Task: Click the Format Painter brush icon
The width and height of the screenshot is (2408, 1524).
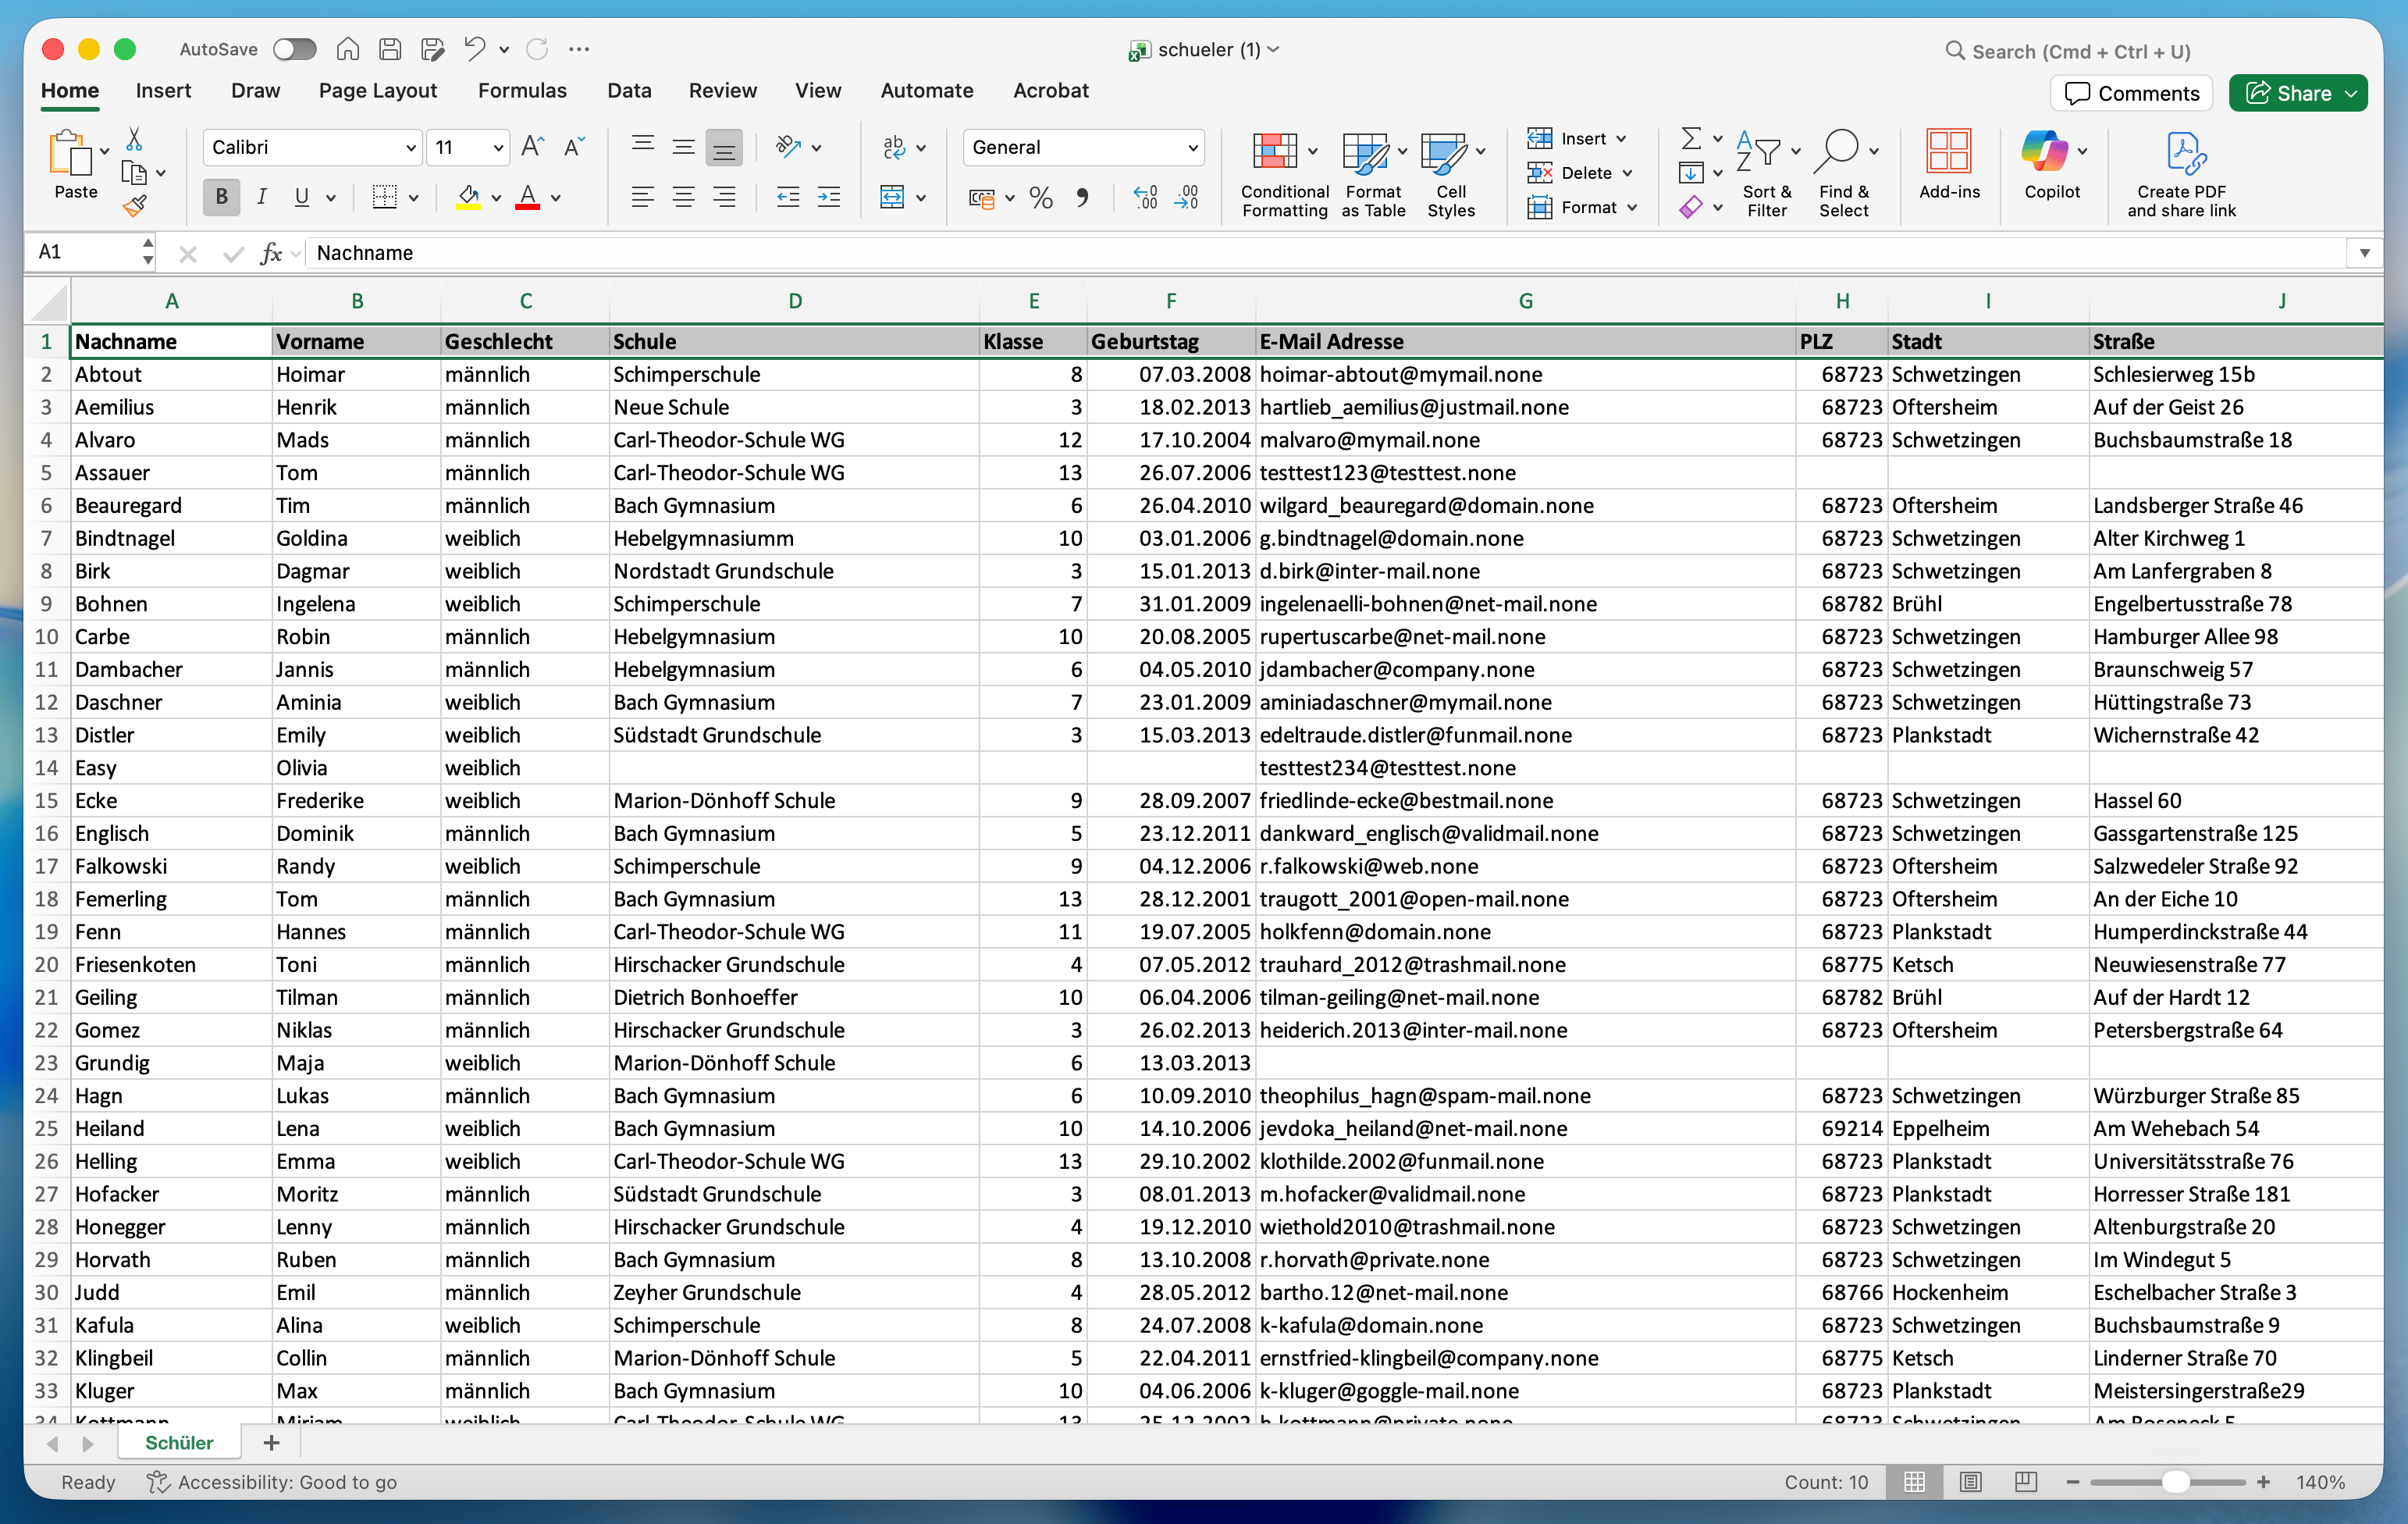Action: click(134, 207)
